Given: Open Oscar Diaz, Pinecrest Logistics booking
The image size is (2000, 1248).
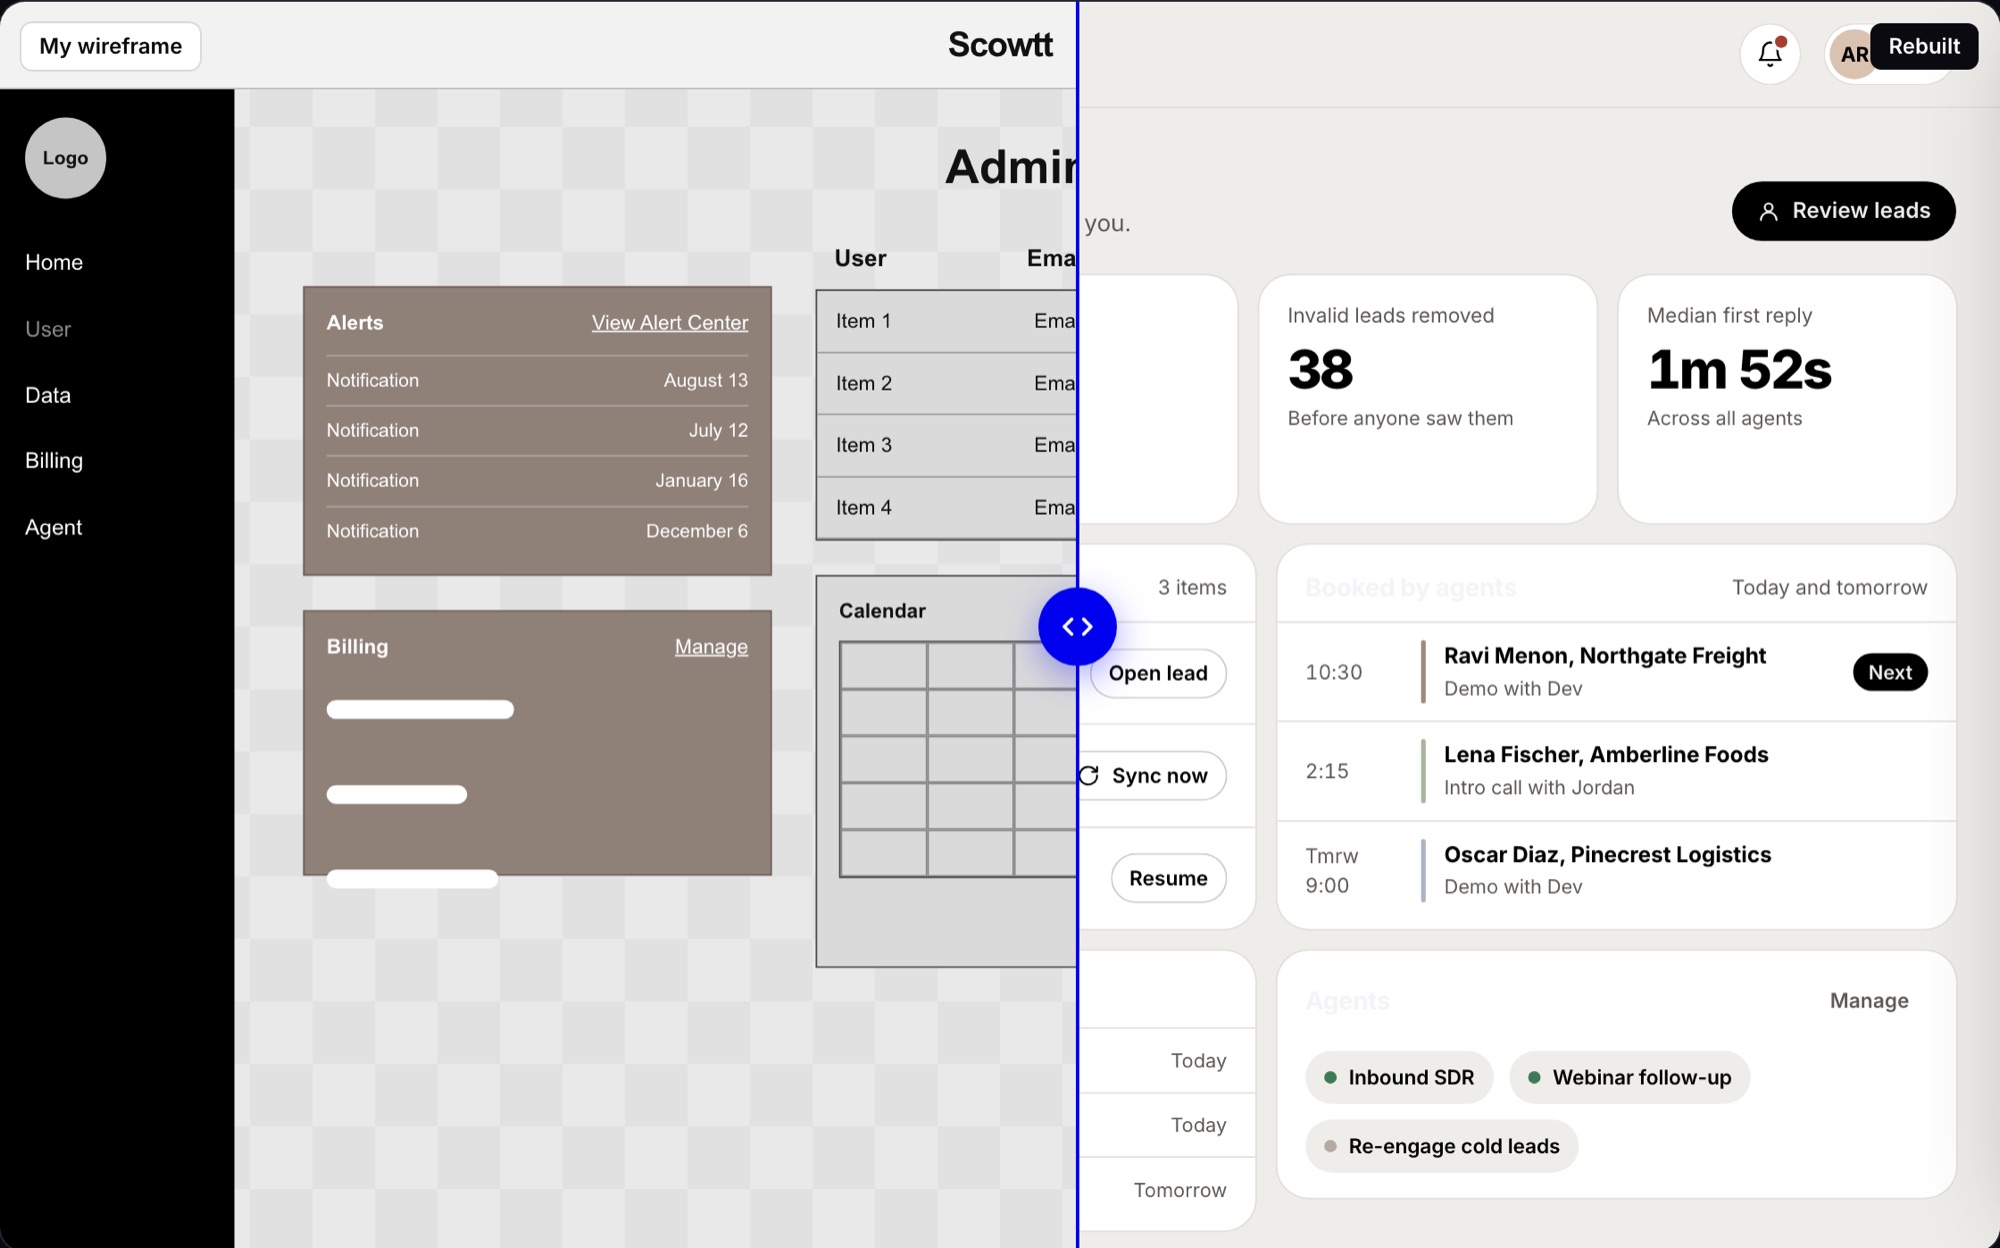Looking at the screenshot, I should coord(1616,870).
